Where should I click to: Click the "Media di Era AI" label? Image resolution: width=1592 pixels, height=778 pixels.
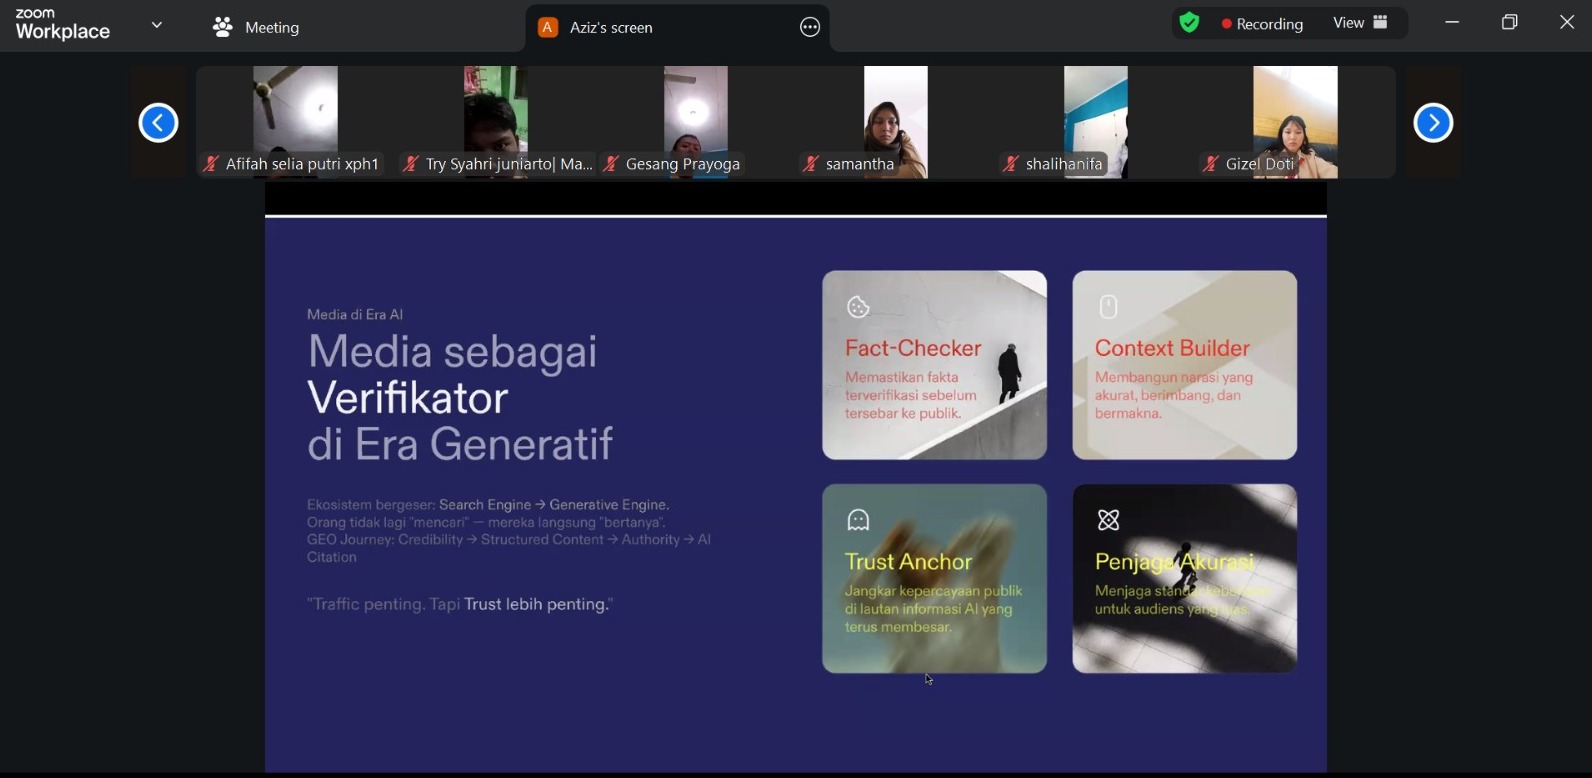click(x=355, y=314)
